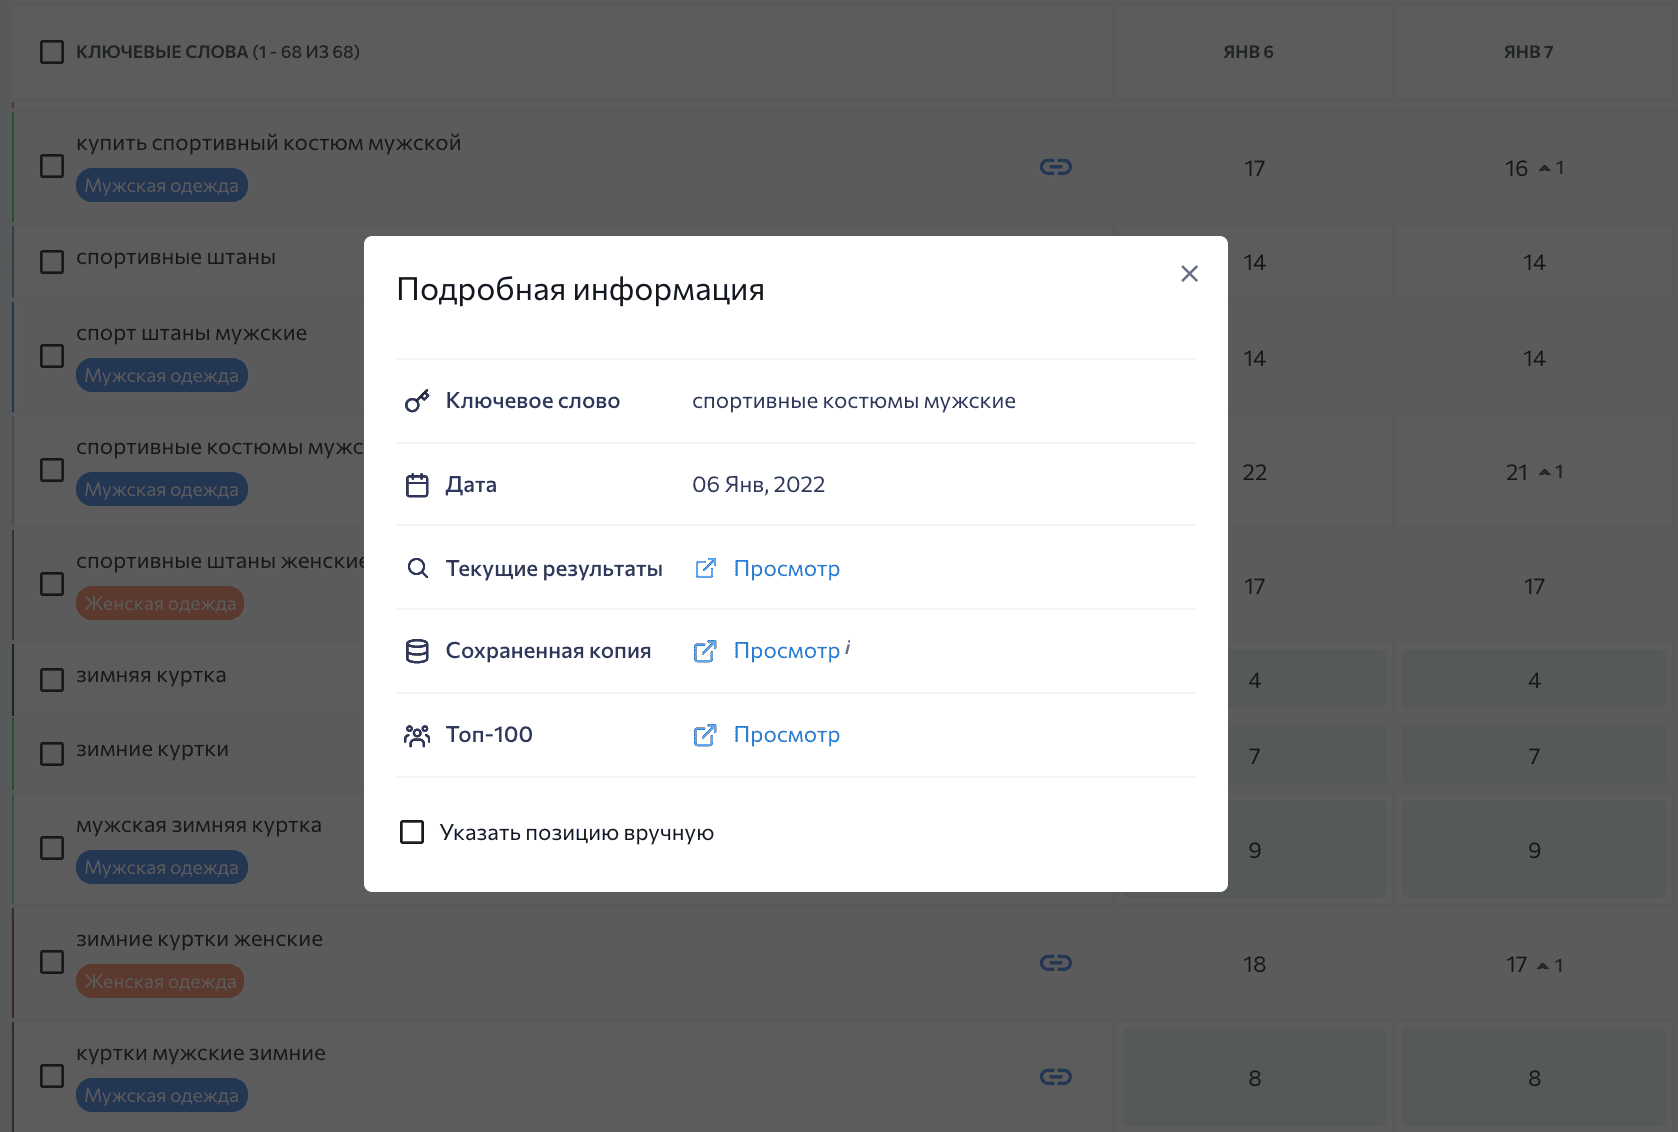
Task: Click the ЯНВ 6 column header
Action: pos(1248,52)
